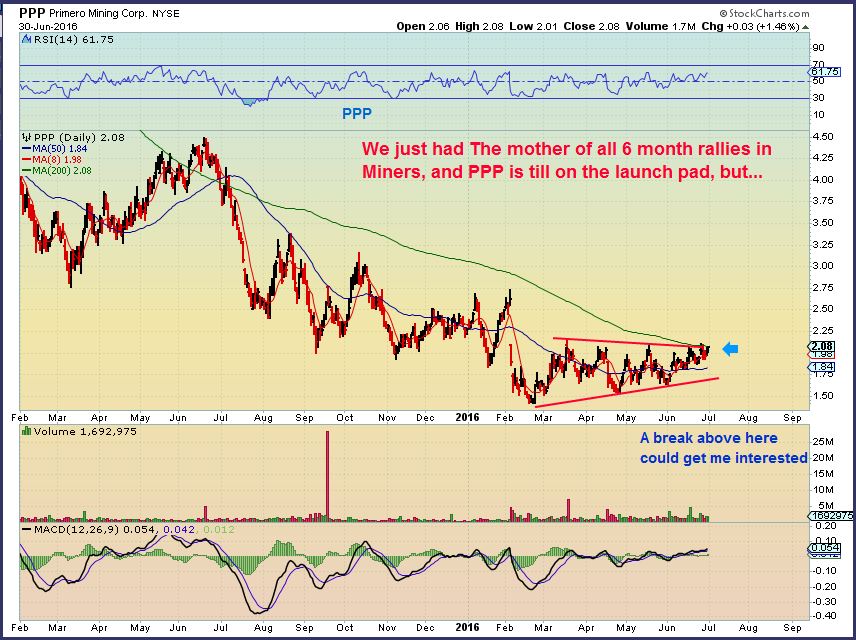Screen dimensions: 856x640
Task: Click the MA(200) 2.08 legend label
Action: pyautogui.click(x=62, y=170)
